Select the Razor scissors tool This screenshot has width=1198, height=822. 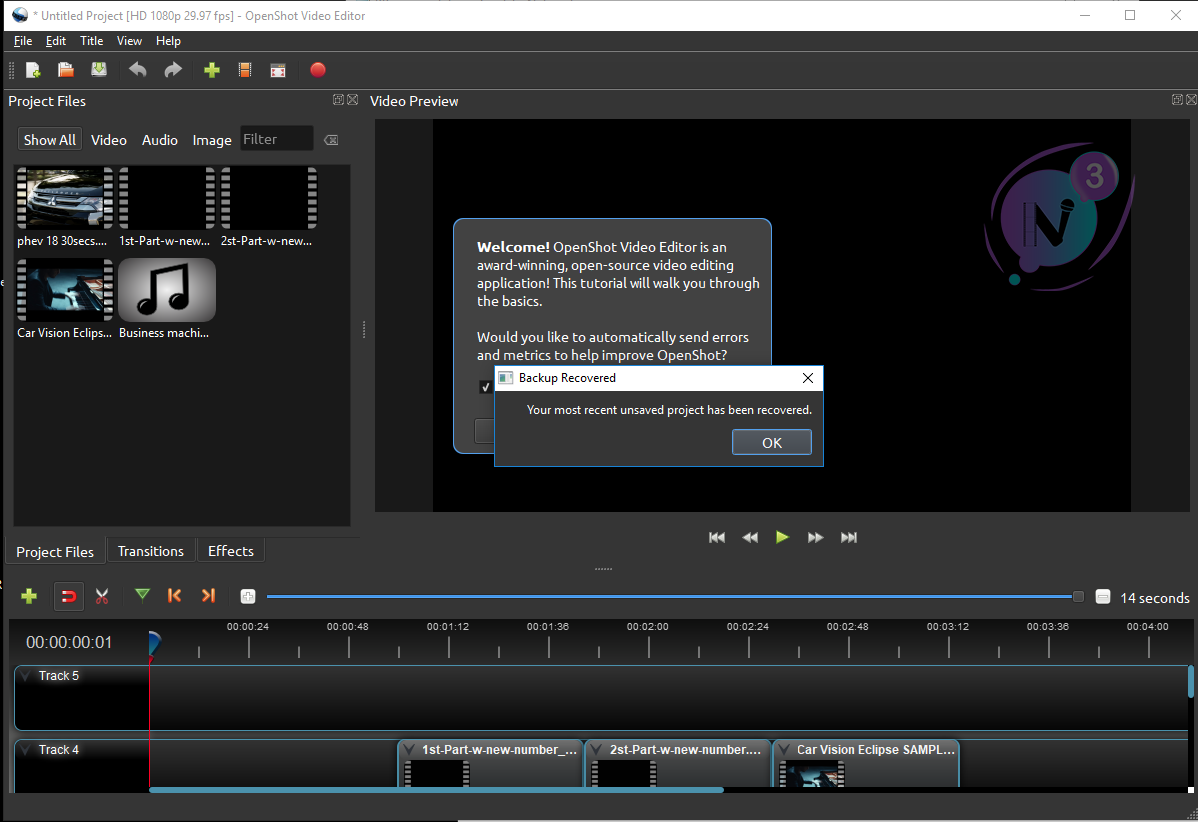point(102,596)
